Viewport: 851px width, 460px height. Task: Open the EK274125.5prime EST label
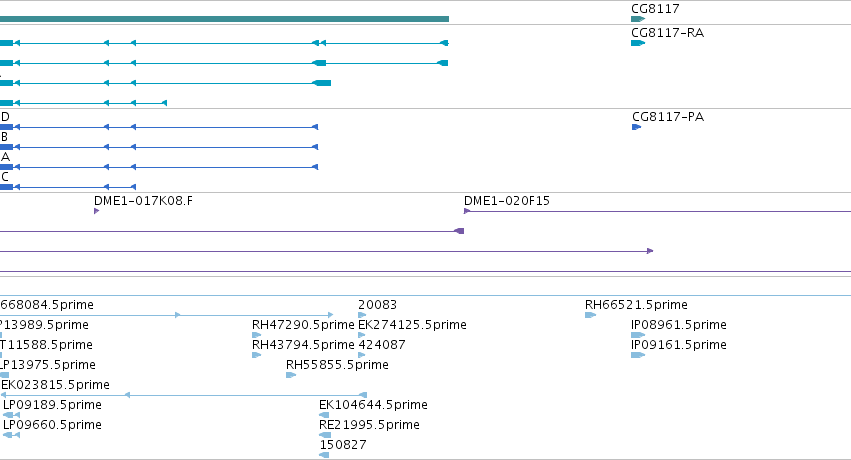412,324
